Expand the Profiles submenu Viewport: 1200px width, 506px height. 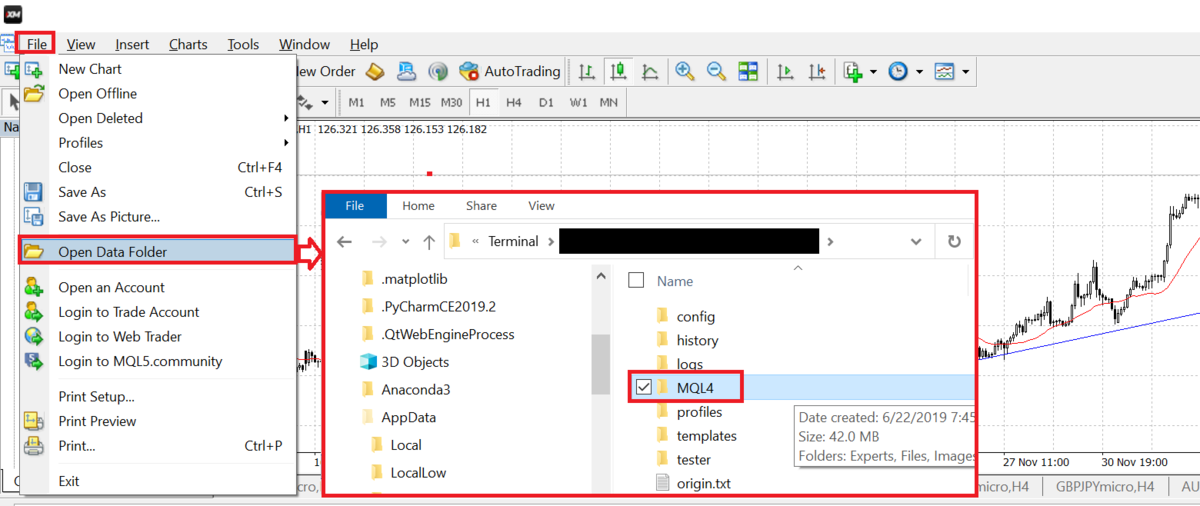158,143
